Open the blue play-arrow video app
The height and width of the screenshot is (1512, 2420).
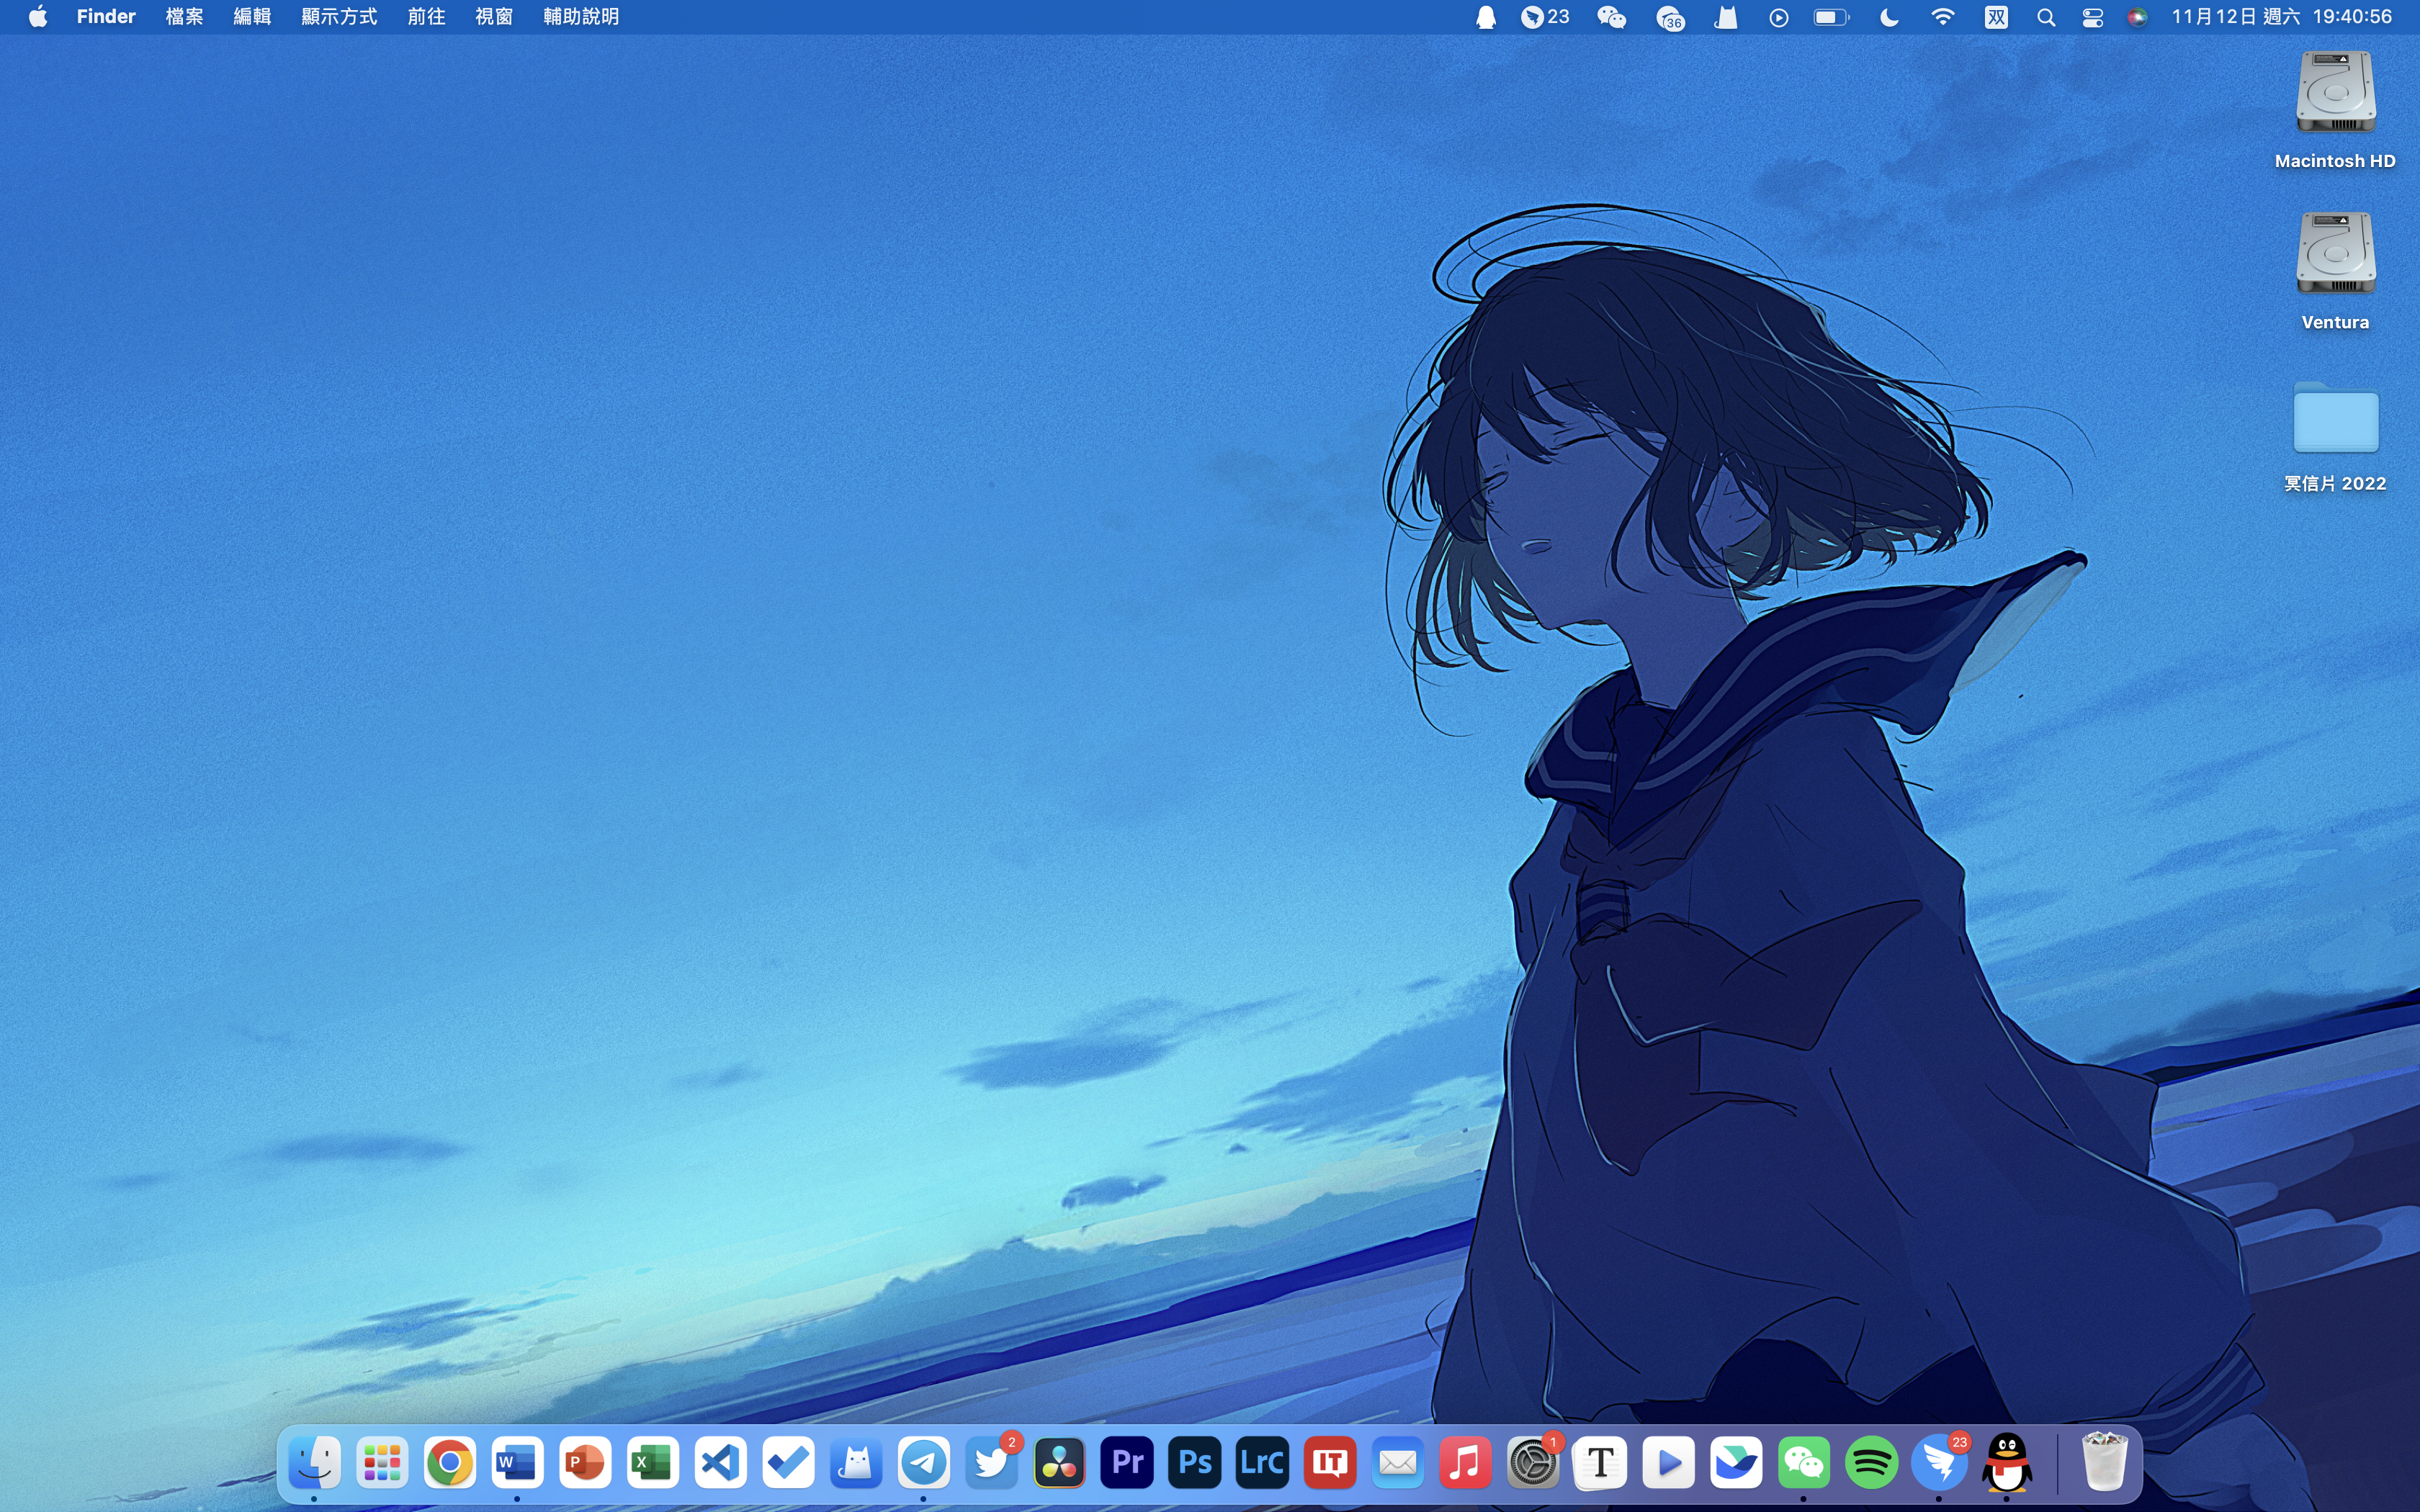pyautogui.click(x=1668, y=1463)
